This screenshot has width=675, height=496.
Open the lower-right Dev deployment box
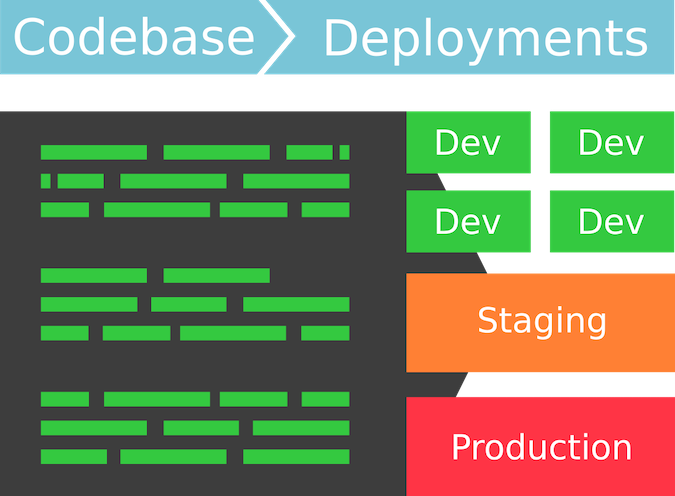pyautogui.click(x=611, y=221)
